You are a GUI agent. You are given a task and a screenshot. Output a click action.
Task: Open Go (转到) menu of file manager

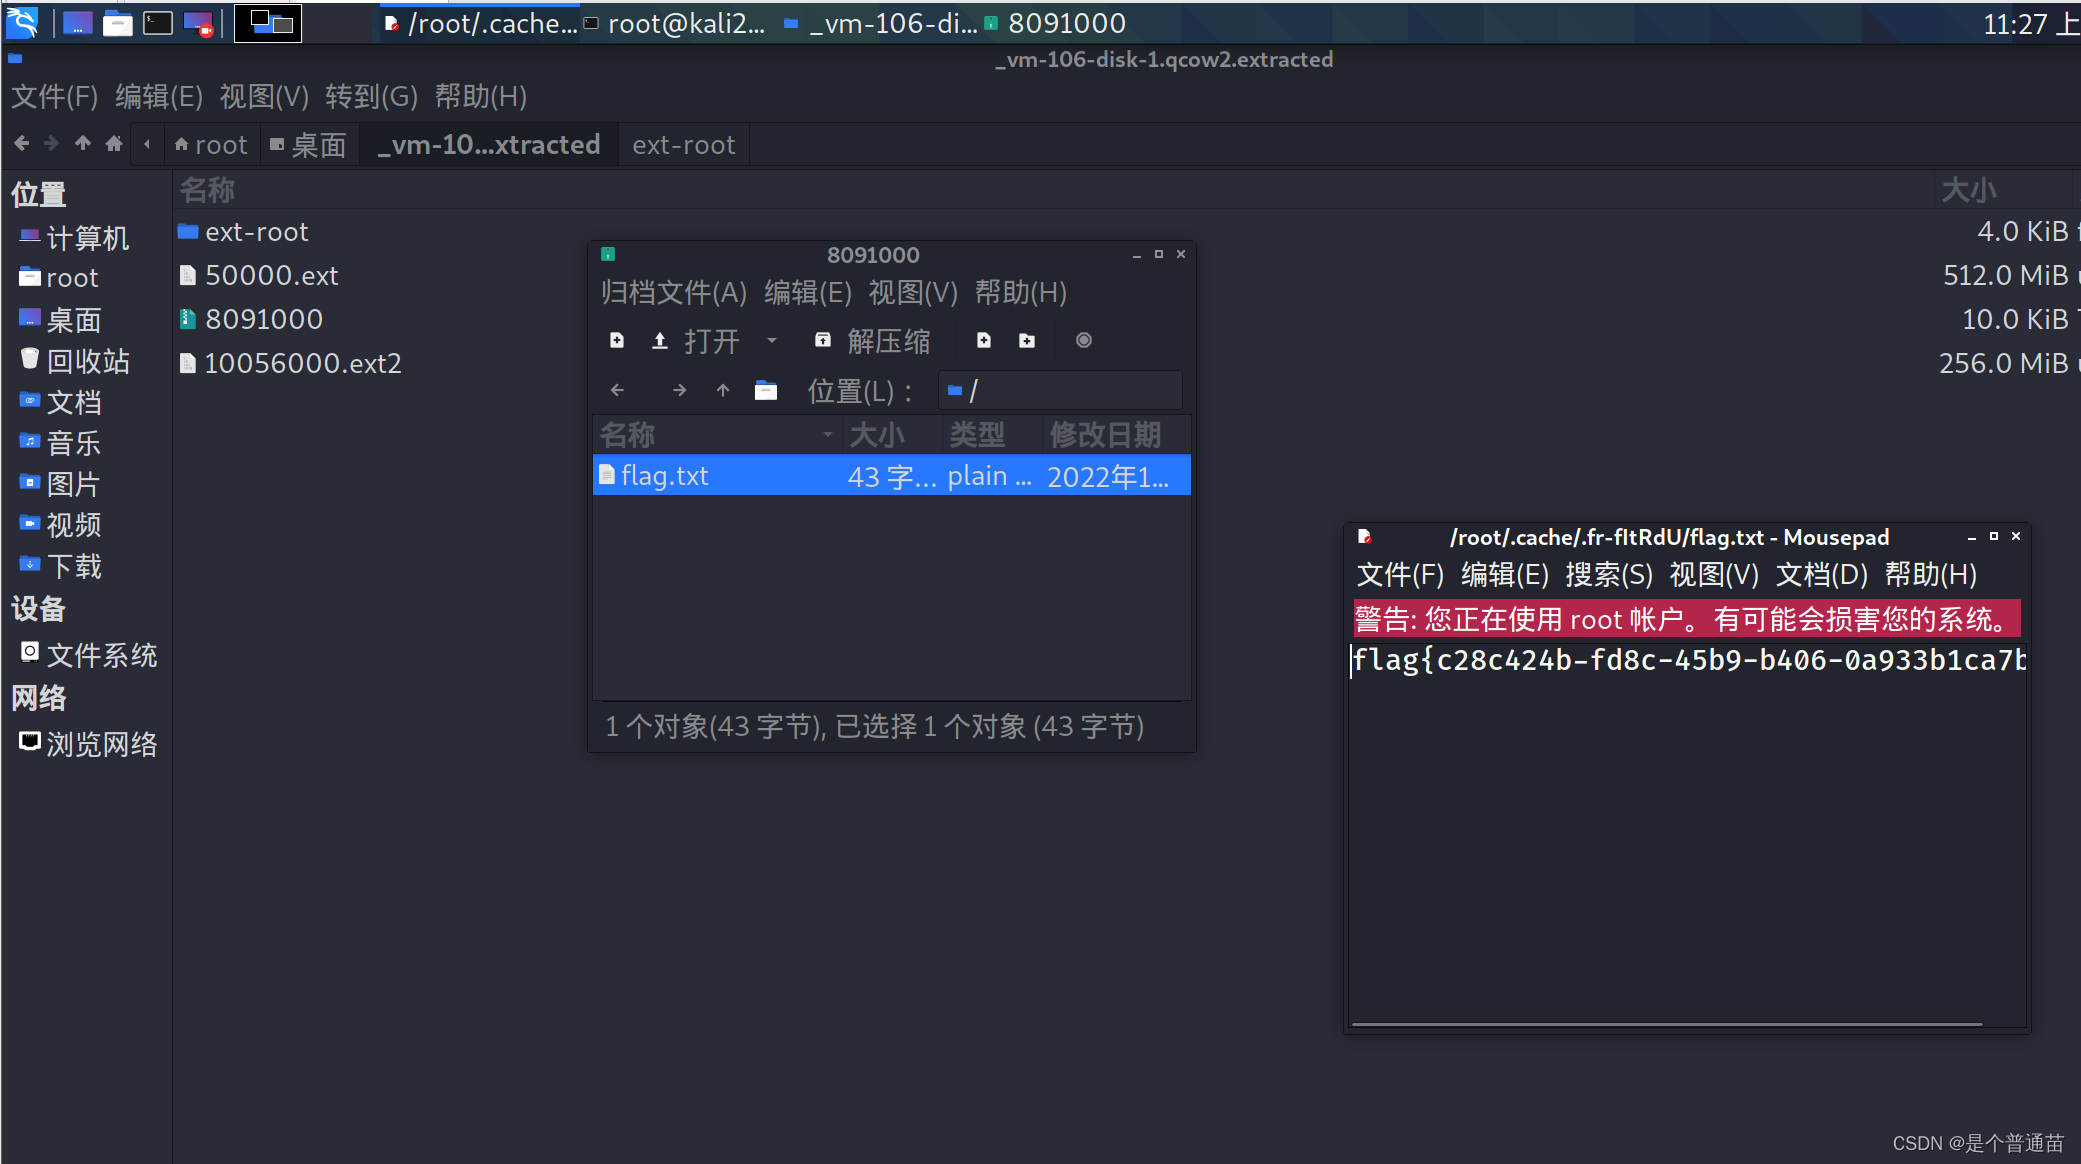click(372, 97)
